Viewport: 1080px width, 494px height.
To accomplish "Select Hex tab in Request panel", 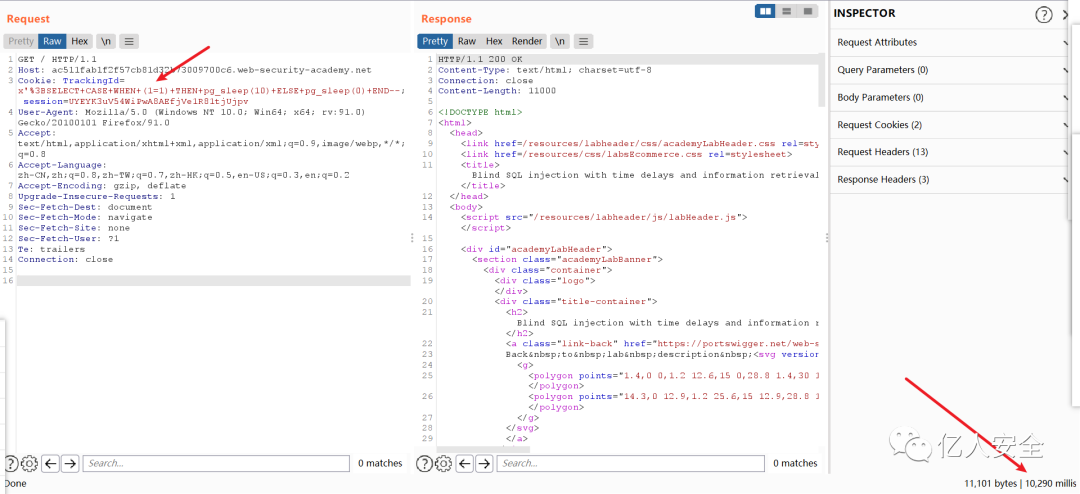I will coord(79,41).
